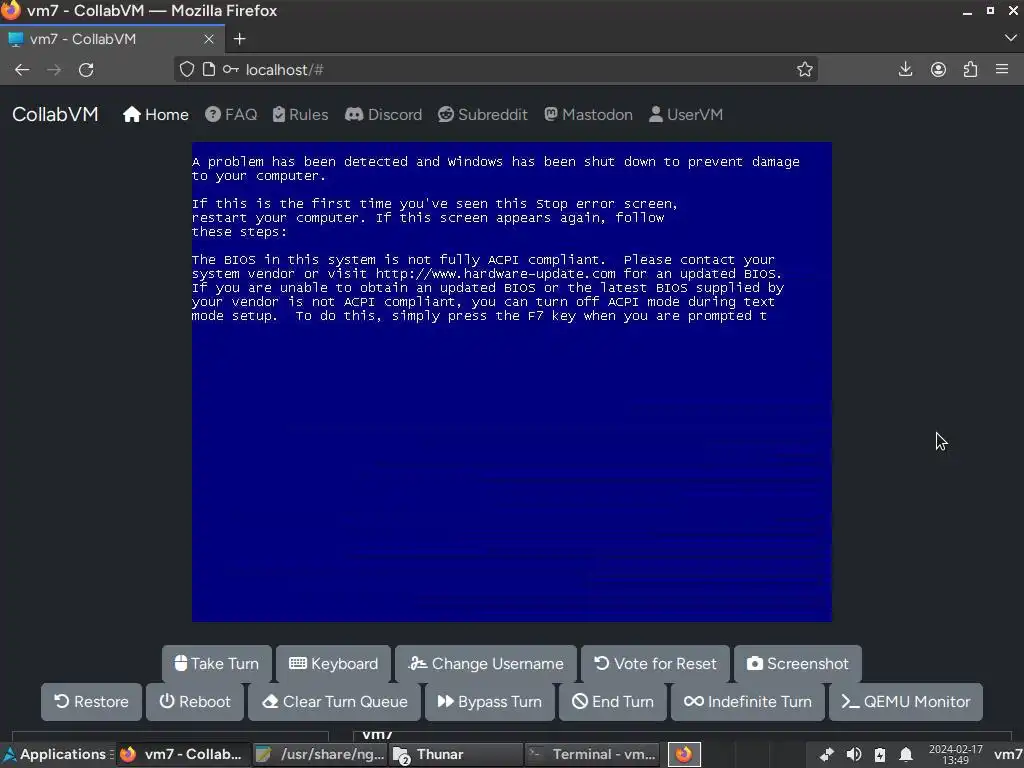This screenshot has width=1024, height=768.
Task: Open the UserVM nav link
Action: [x=686, y=115]
